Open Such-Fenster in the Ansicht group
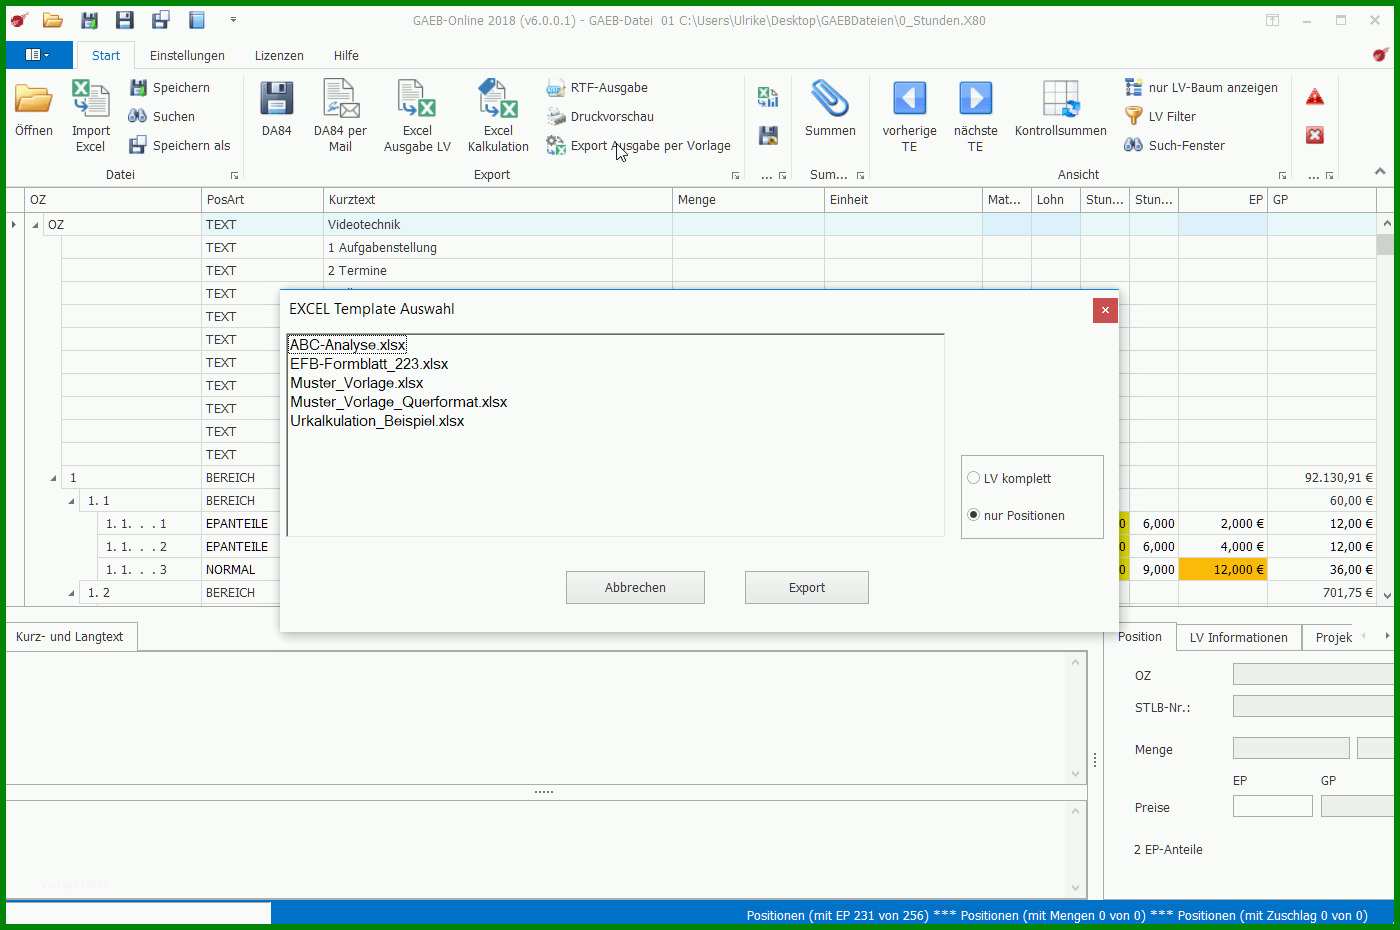The width and height of the screenshot is (1400, 930). point(1175,146)
